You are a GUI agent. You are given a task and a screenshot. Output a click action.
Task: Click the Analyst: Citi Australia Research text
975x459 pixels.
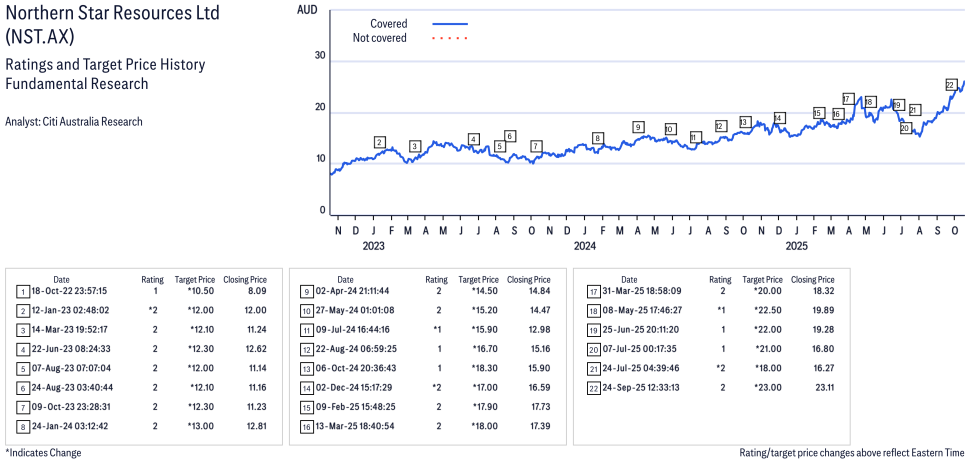tap(74, 122)
